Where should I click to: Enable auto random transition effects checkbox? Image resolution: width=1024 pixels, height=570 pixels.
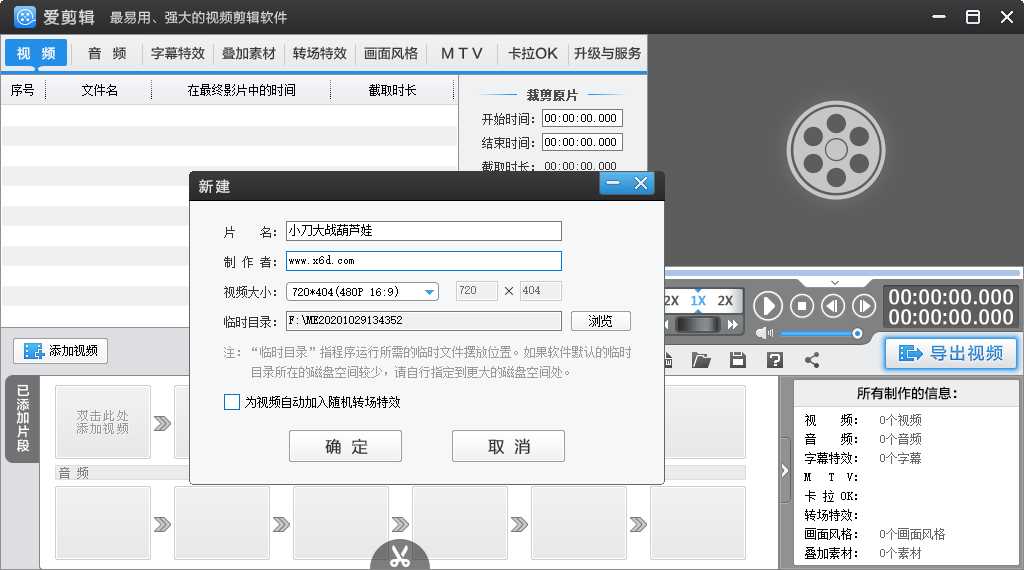(x=232, y=402)
